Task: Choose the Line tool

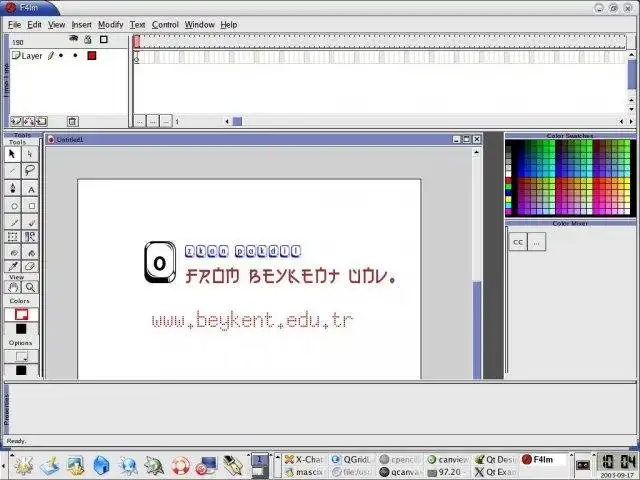Action: [12, 171]
